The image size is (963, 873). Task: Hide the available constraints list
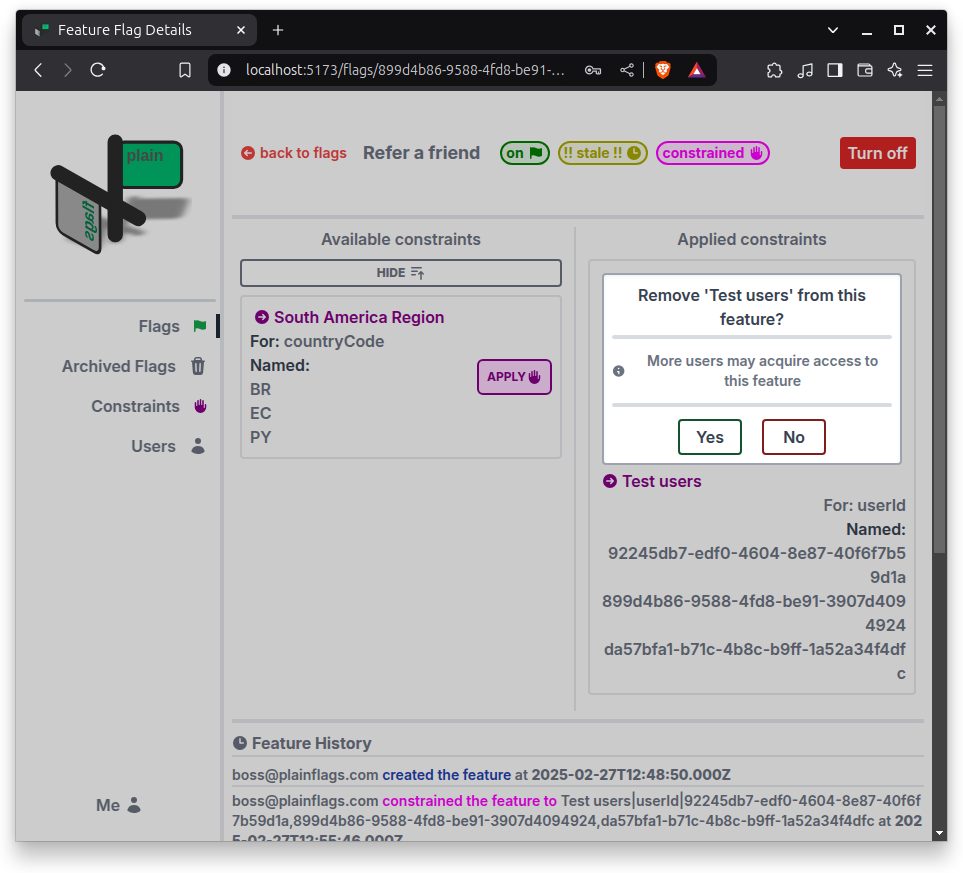tap(400, 272)
